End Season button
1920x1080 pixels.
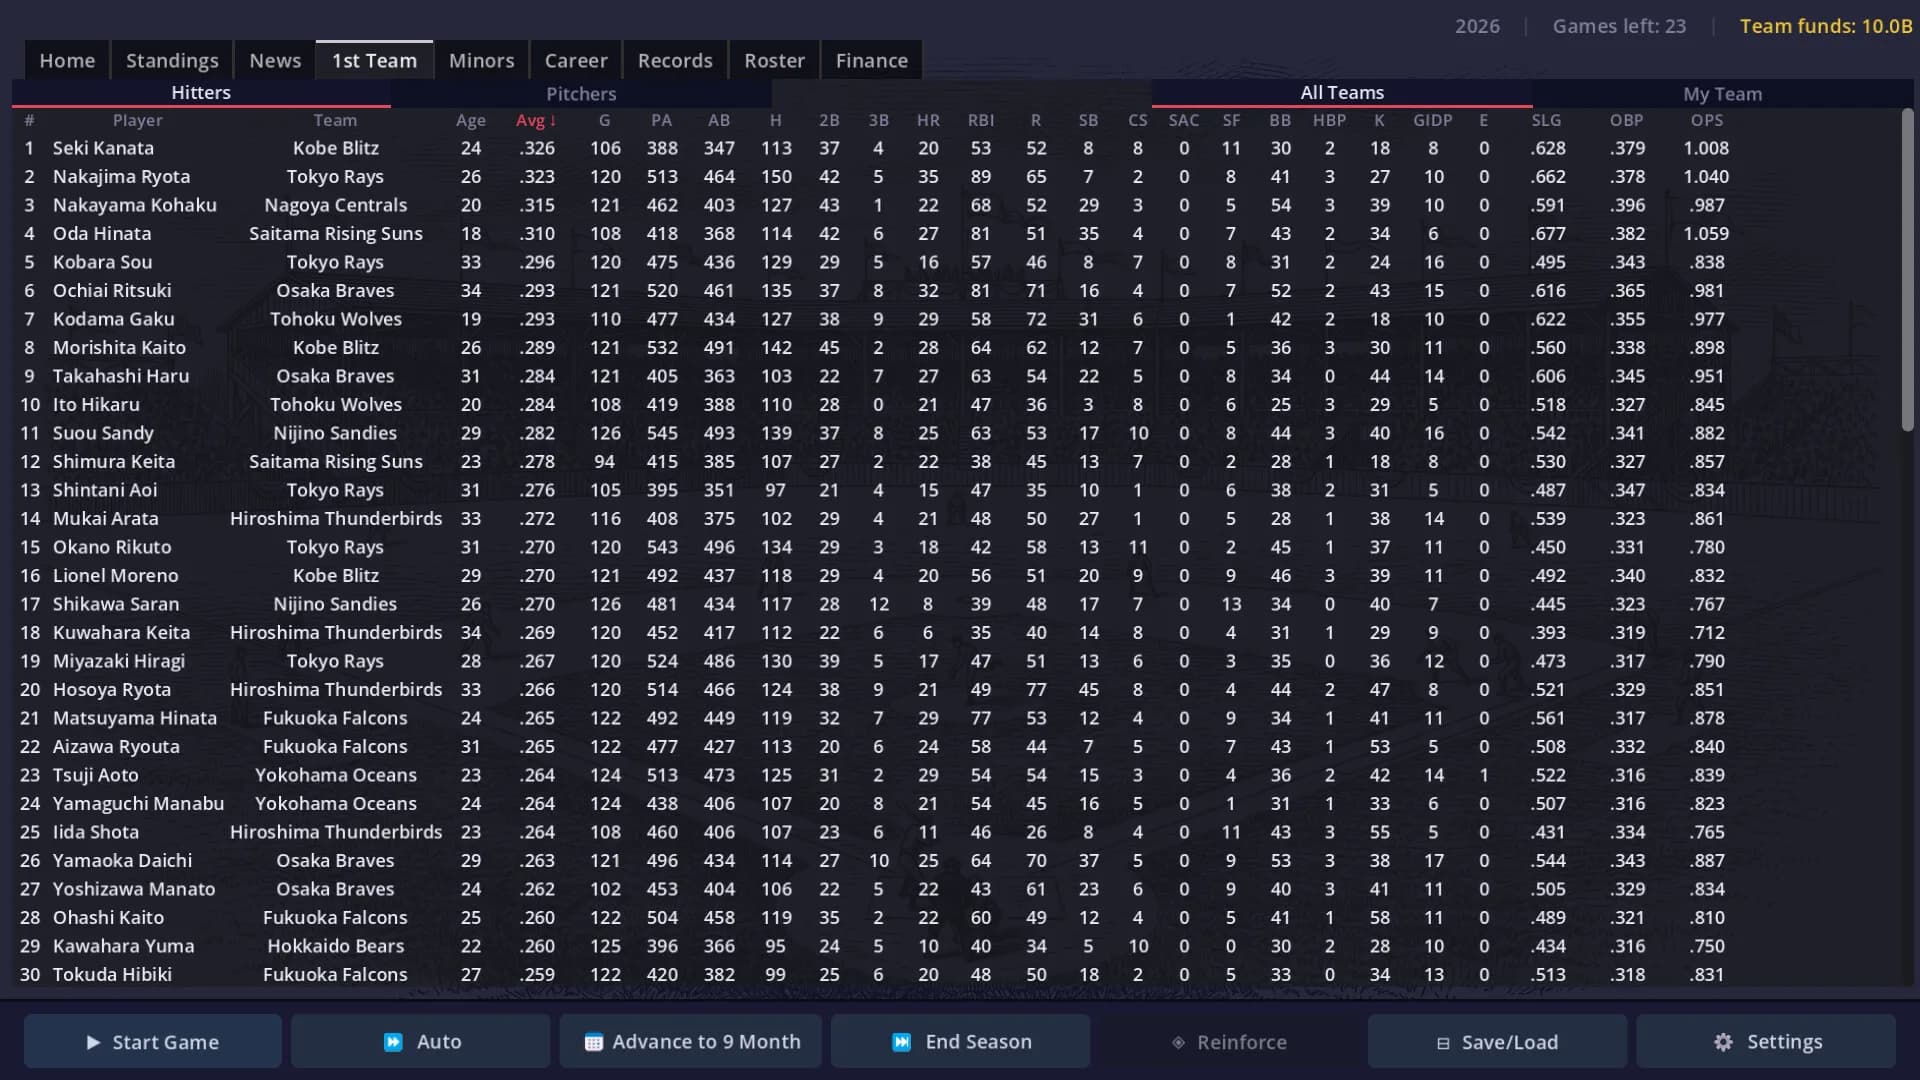pos(961,1042)
